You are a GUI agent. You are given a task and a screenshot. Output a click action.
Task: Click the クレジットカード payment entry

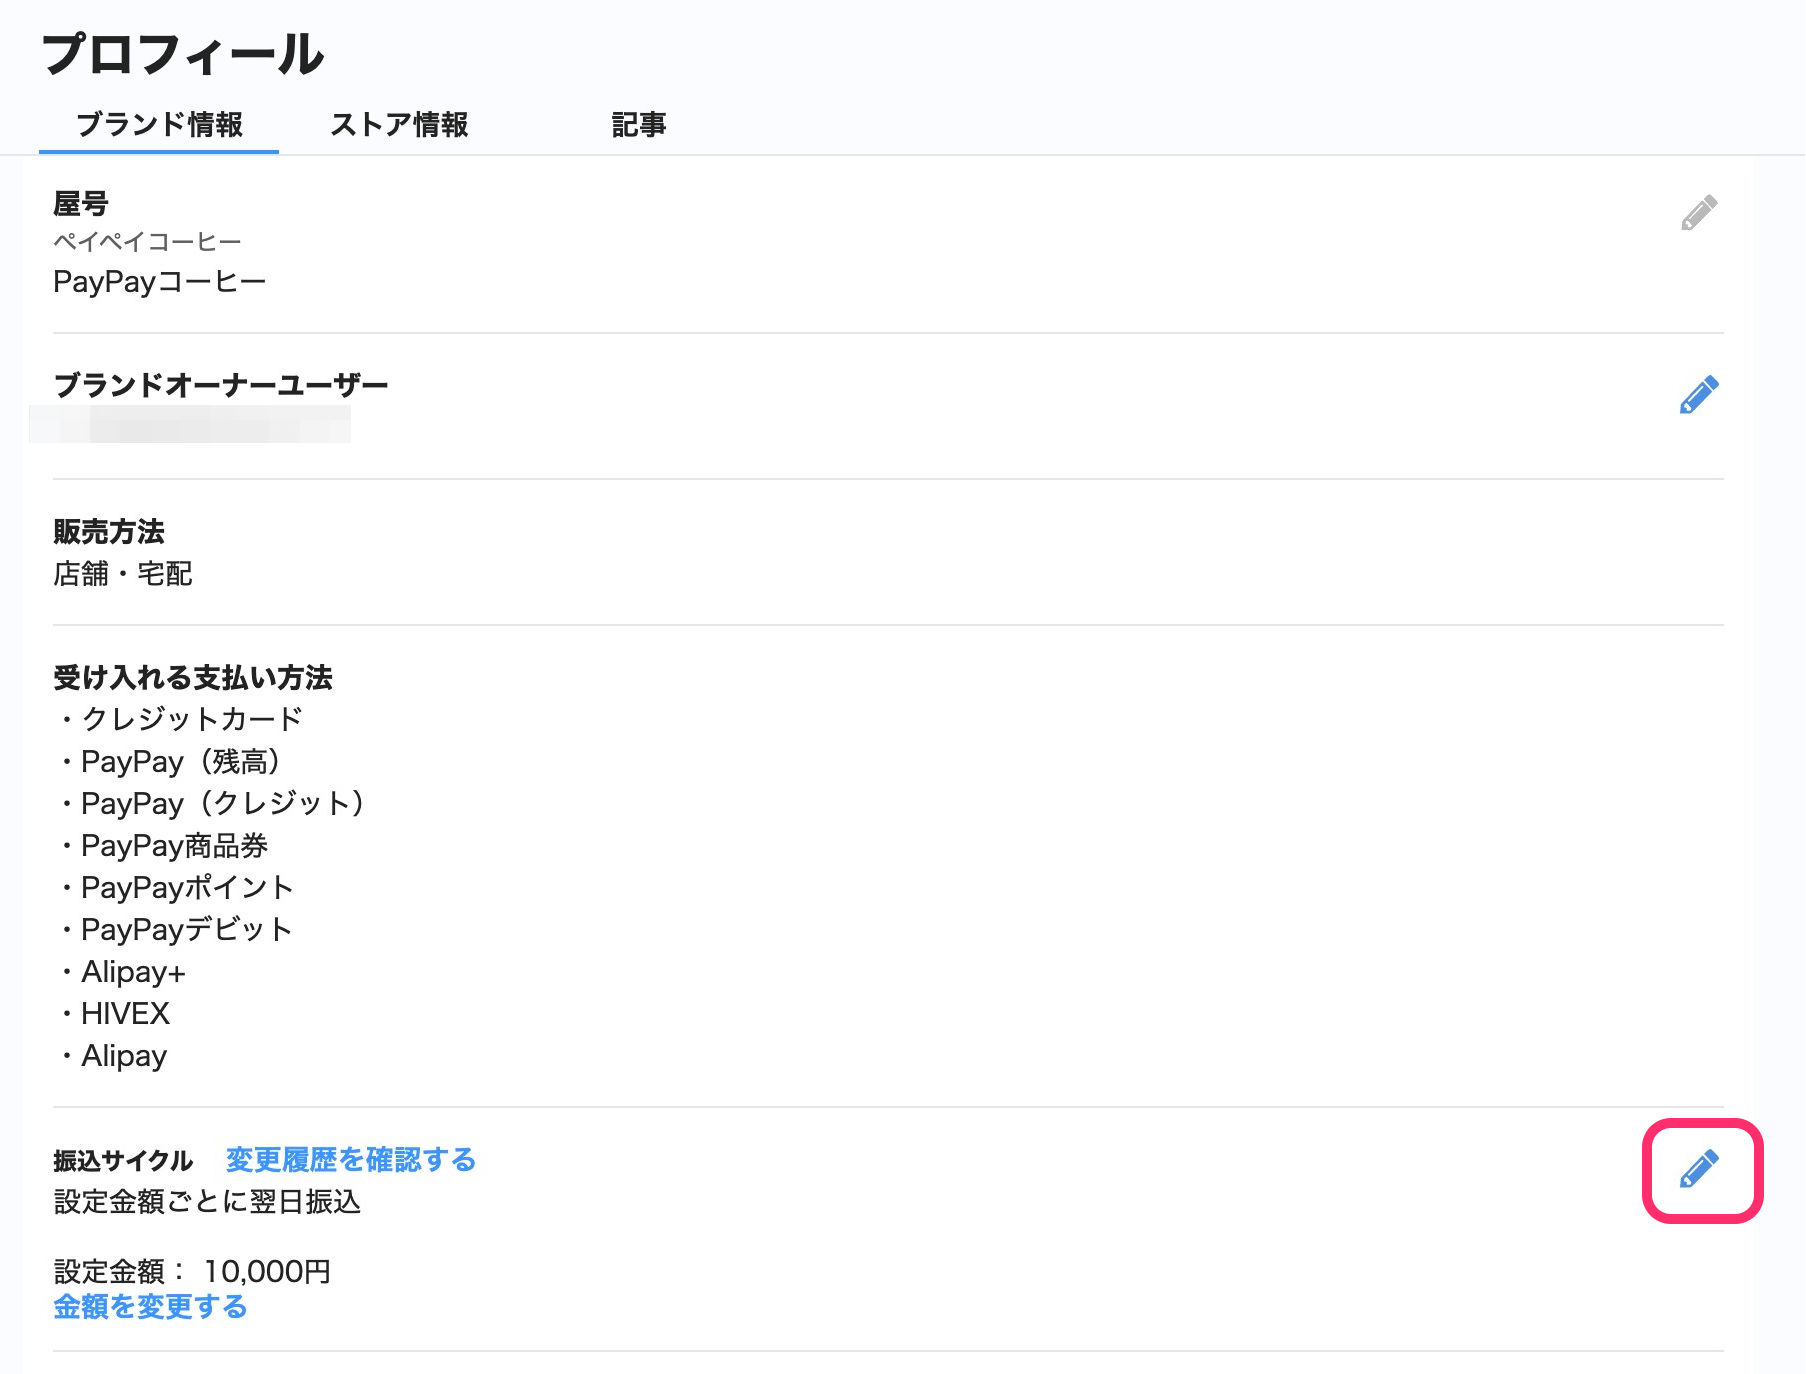191,719
